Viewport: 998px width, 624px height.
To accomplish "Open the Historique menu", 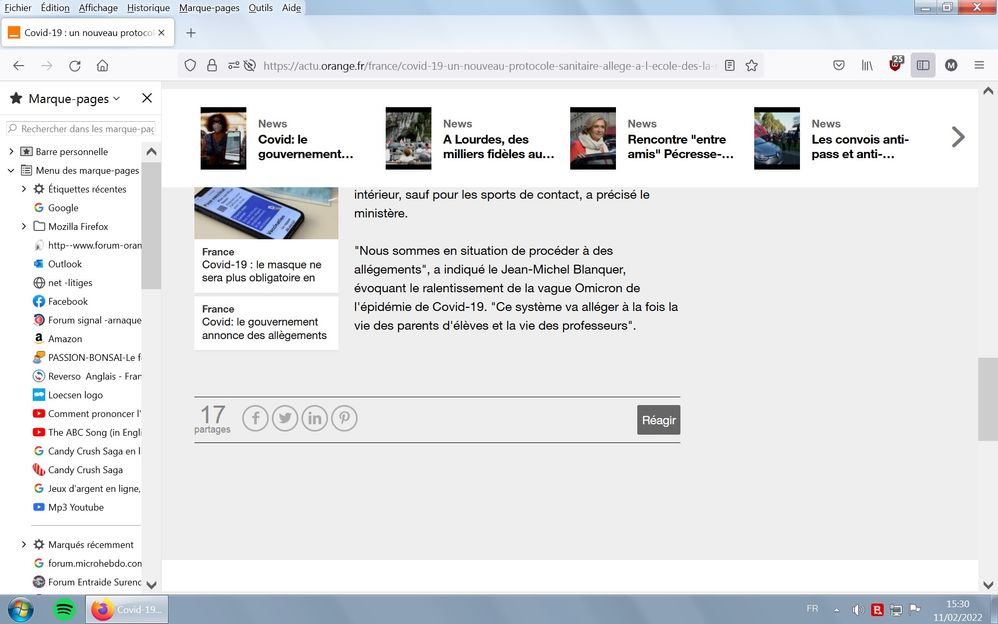I will click(x=148, y=7).
